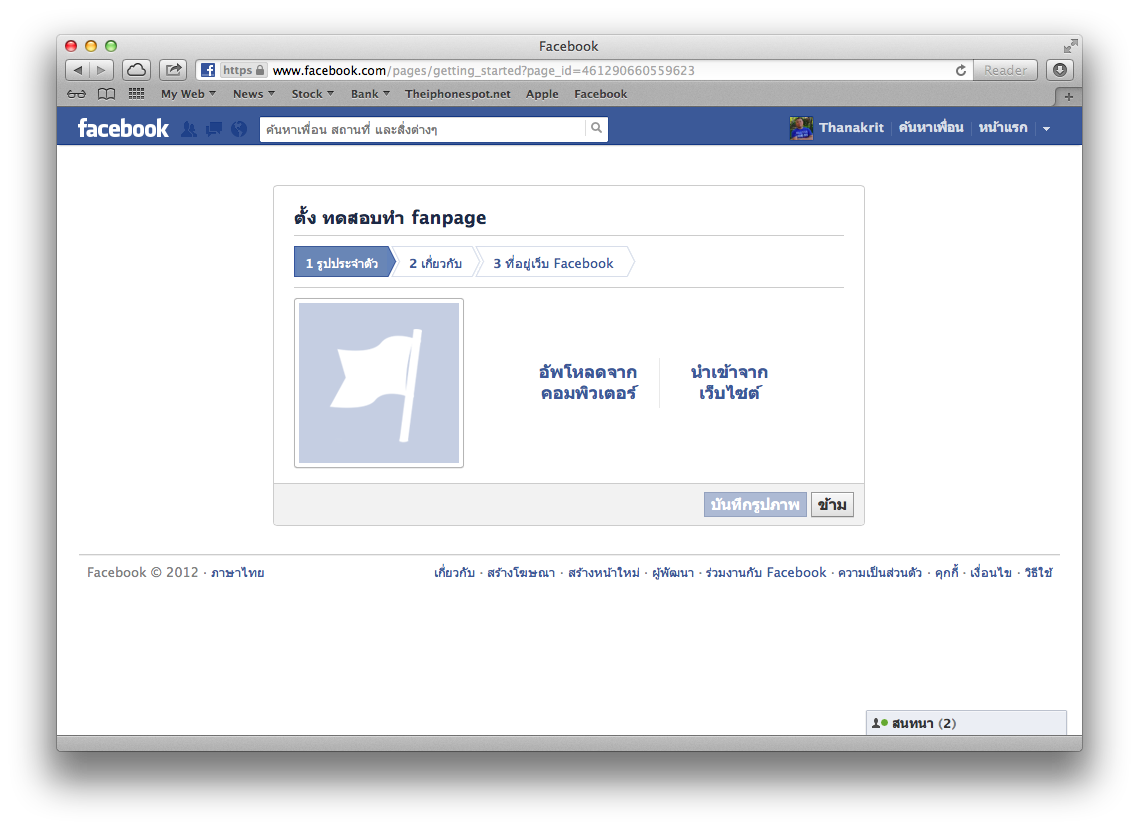The image size is (1139, 830).
Task: Open footer ร่วมงานกับ Facebook link
Action: coord(766,573)
